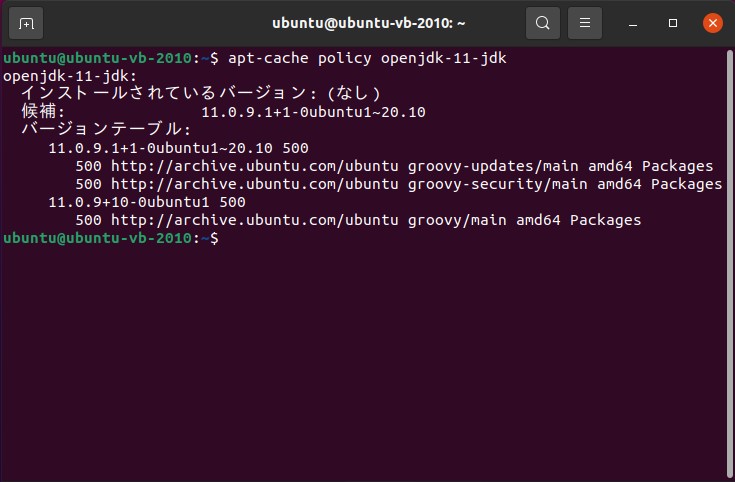Minimize the terminal window
The image size is (735, 482).
pyautogui.click(x=633, y=23)
